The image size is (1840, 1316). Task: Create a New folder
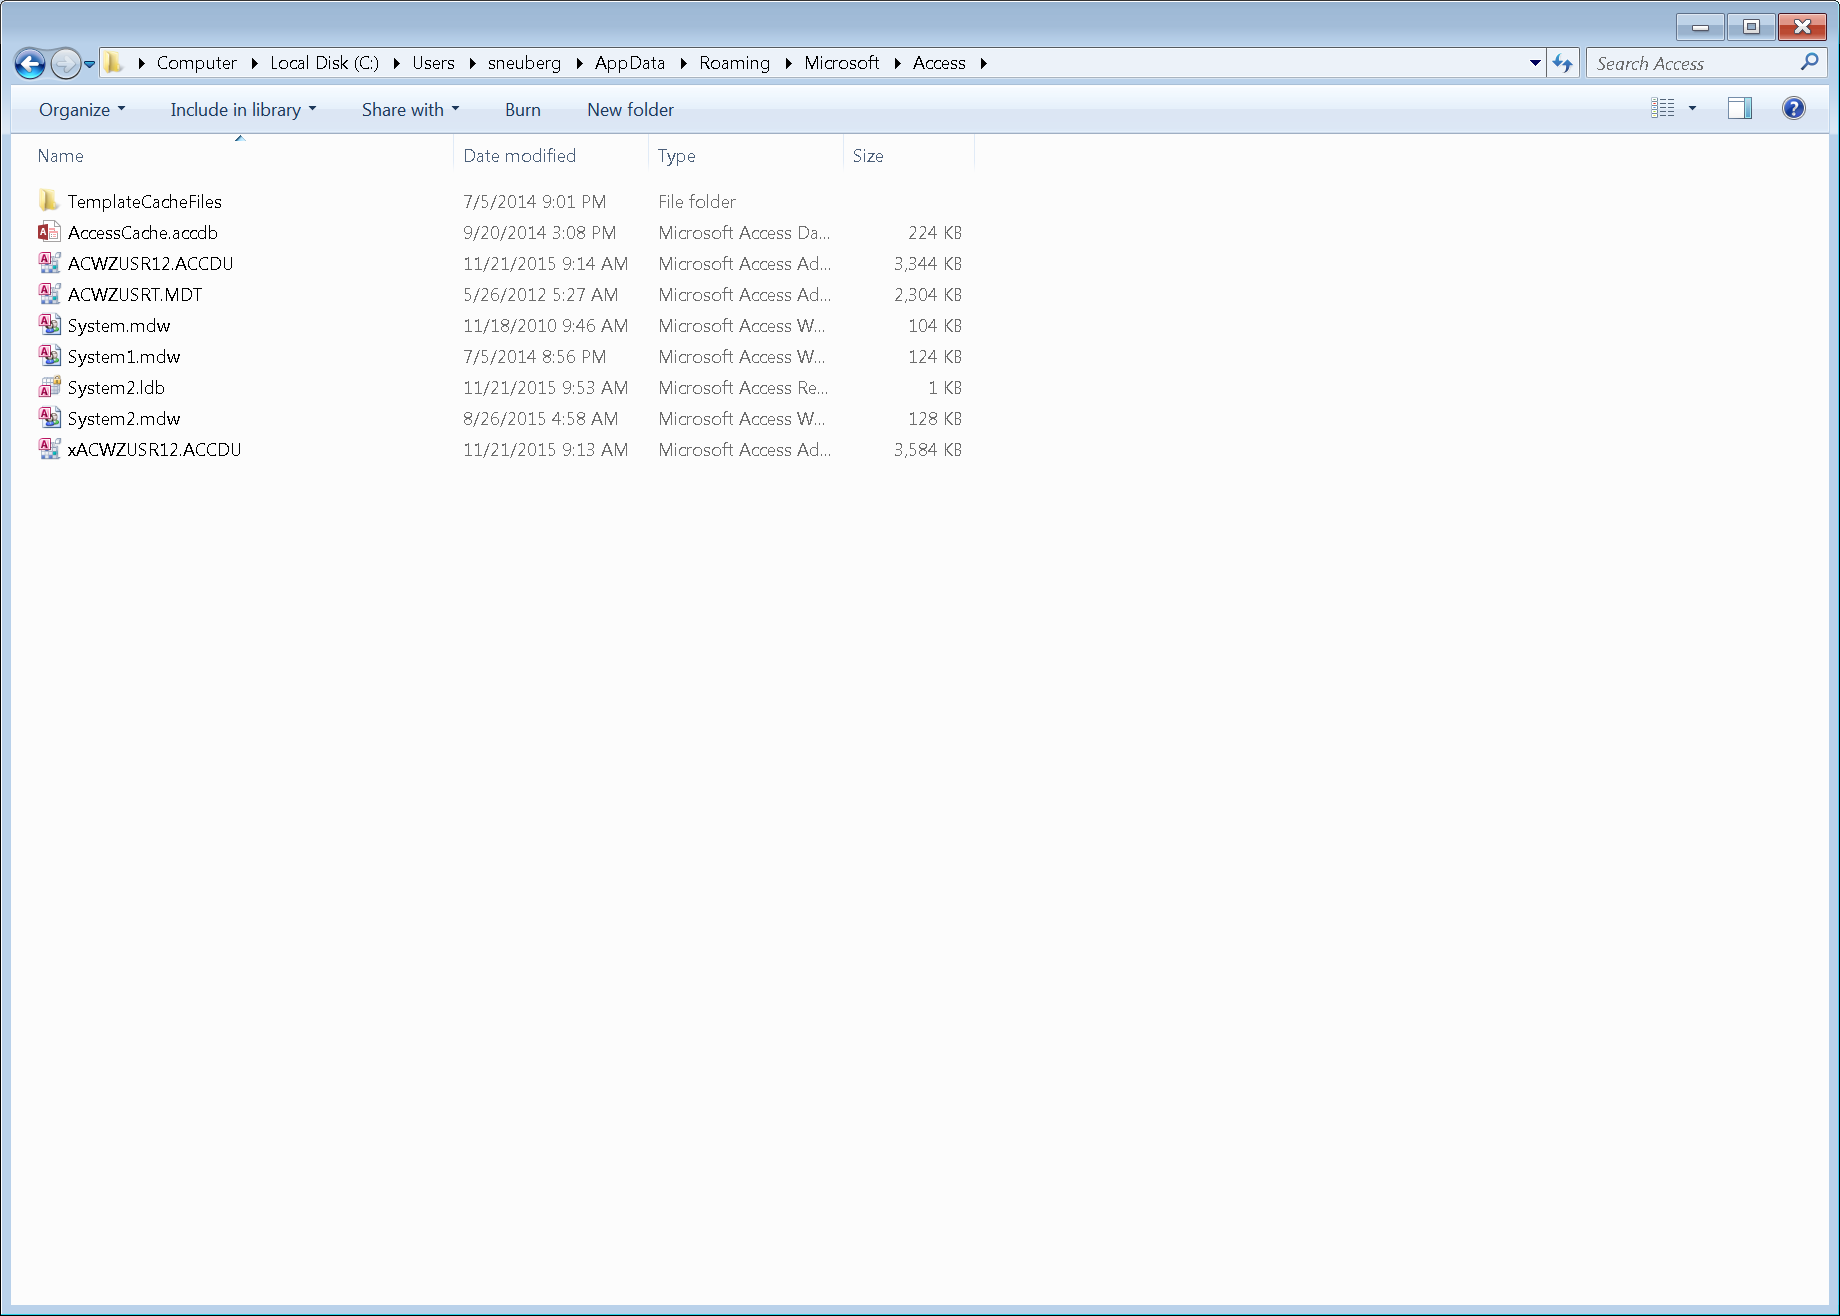630,109
